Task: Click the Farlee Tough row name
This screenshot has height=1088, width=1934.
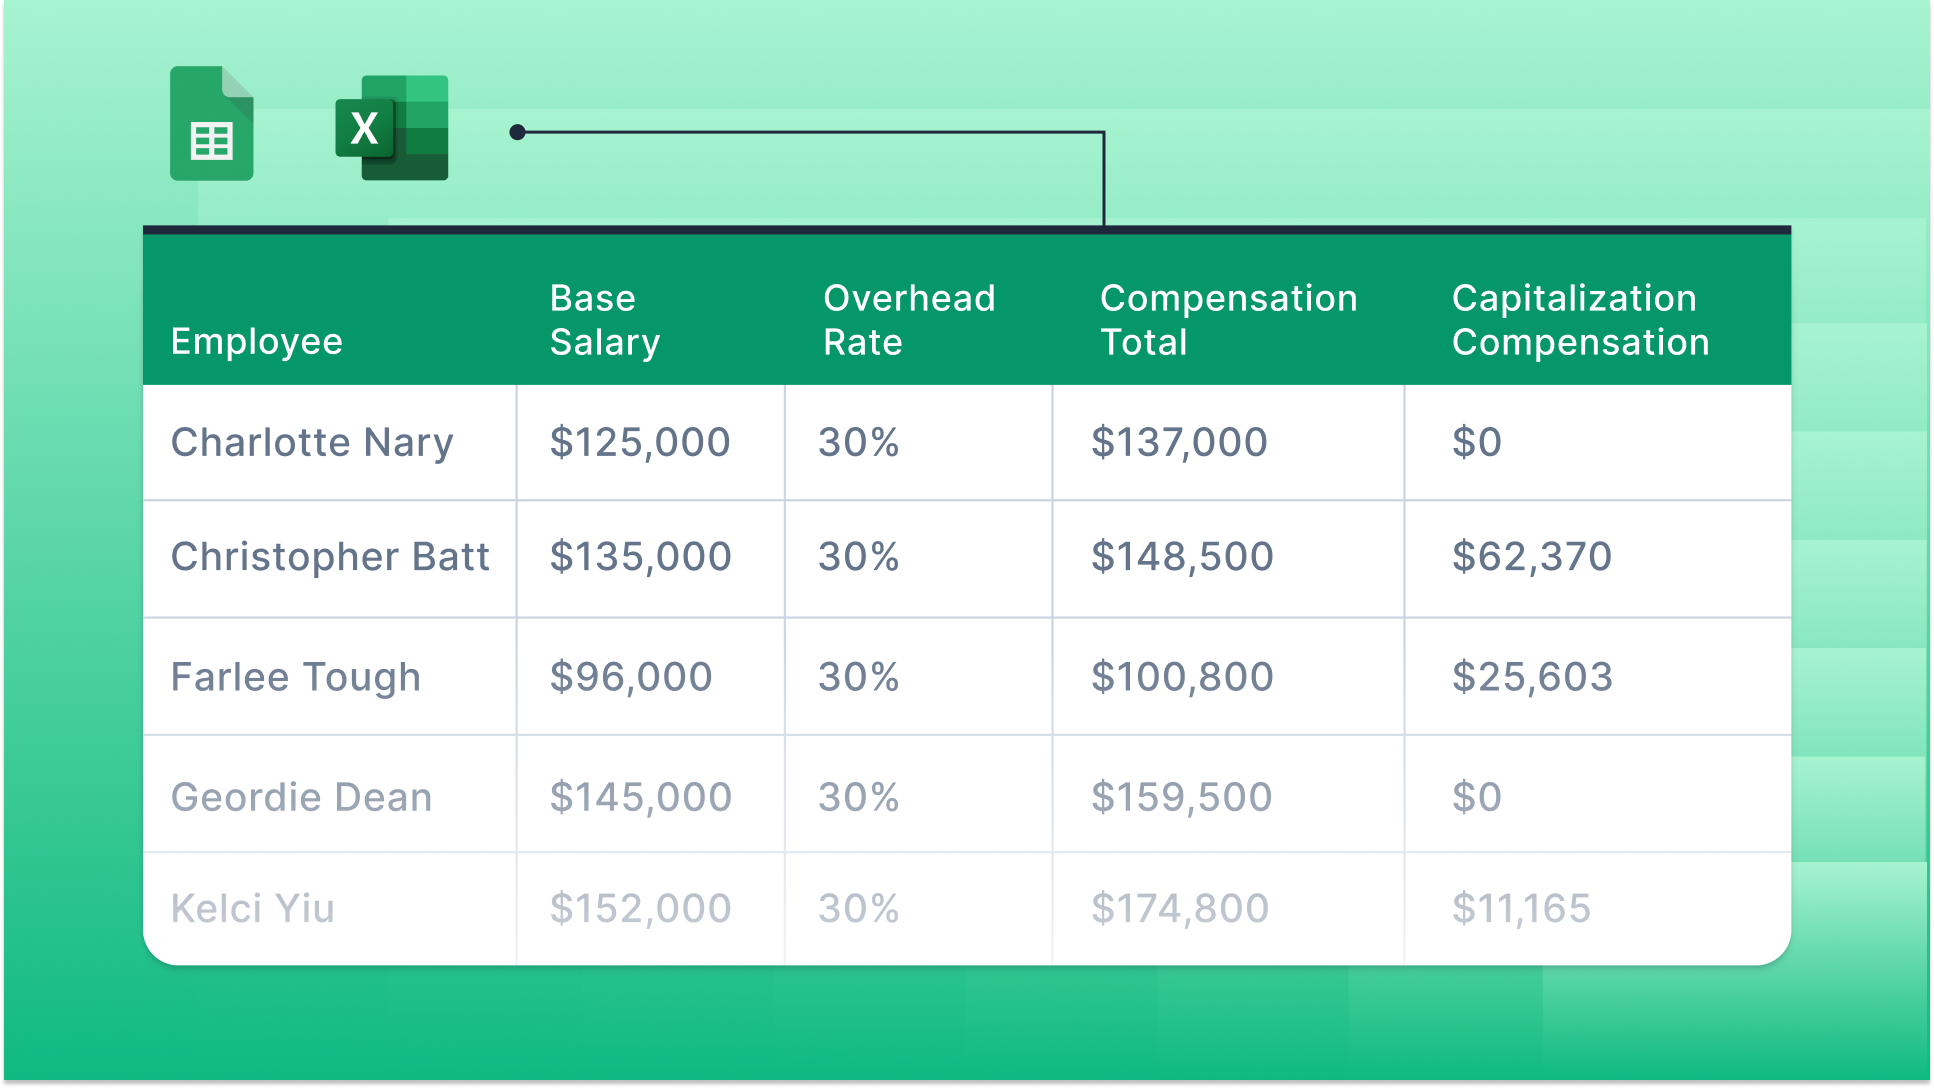Action: click(x=295, y=677)
